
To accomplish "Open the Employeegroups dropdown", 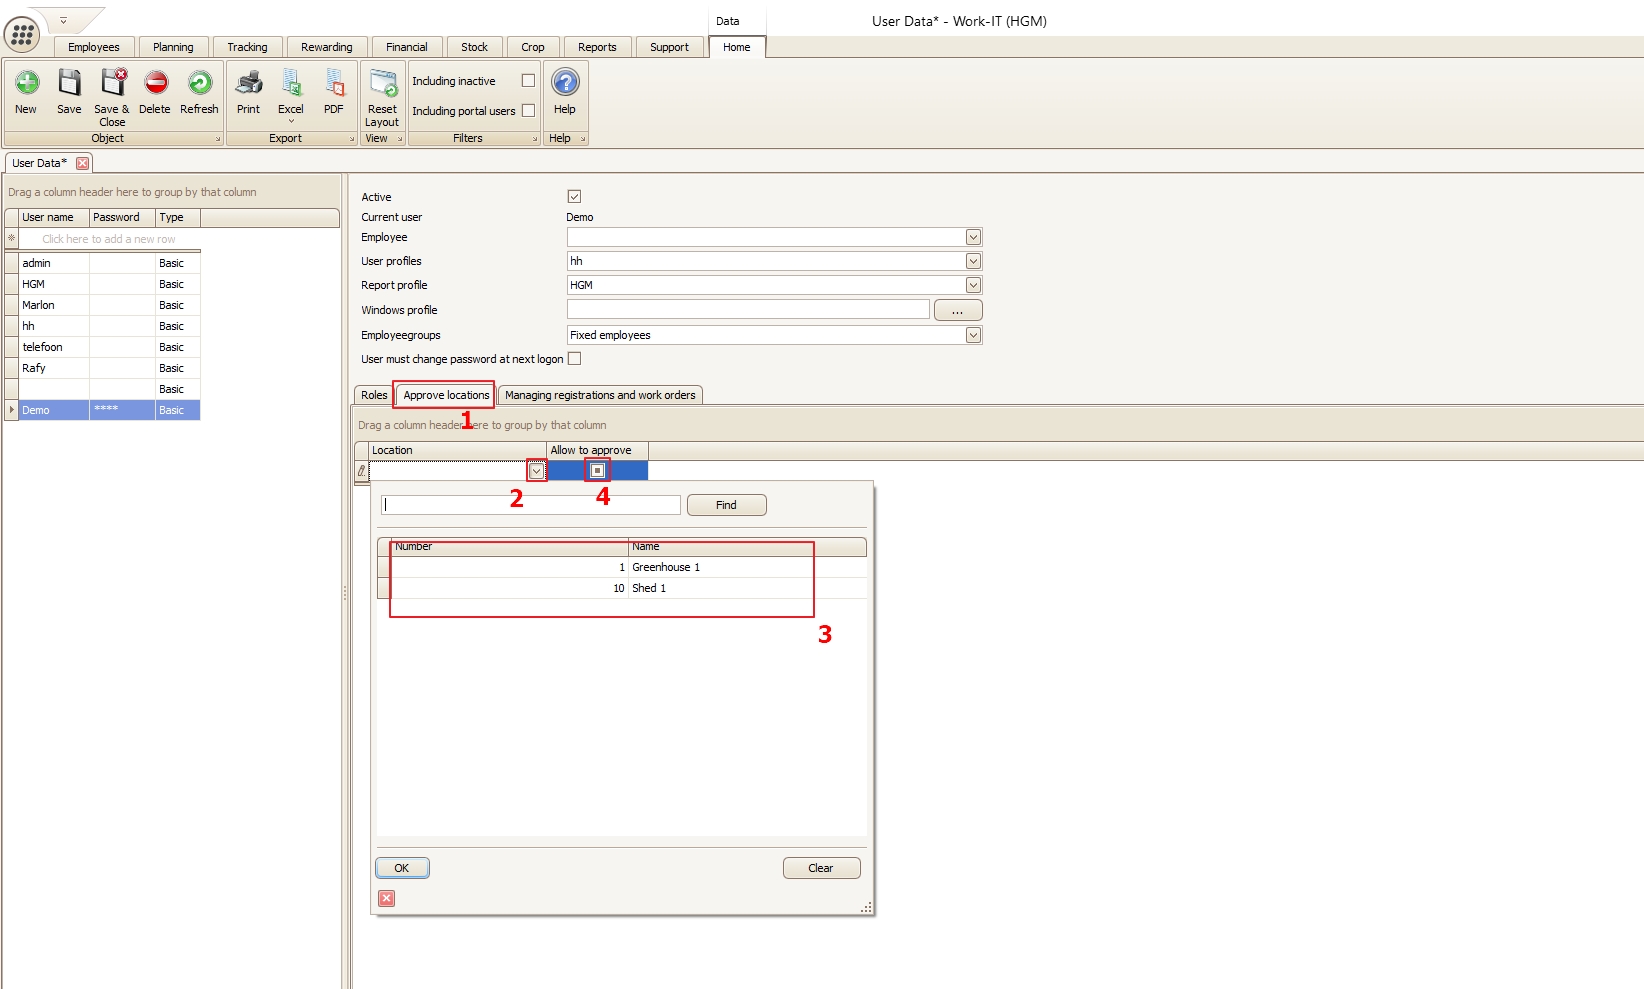I will (973, 335).
